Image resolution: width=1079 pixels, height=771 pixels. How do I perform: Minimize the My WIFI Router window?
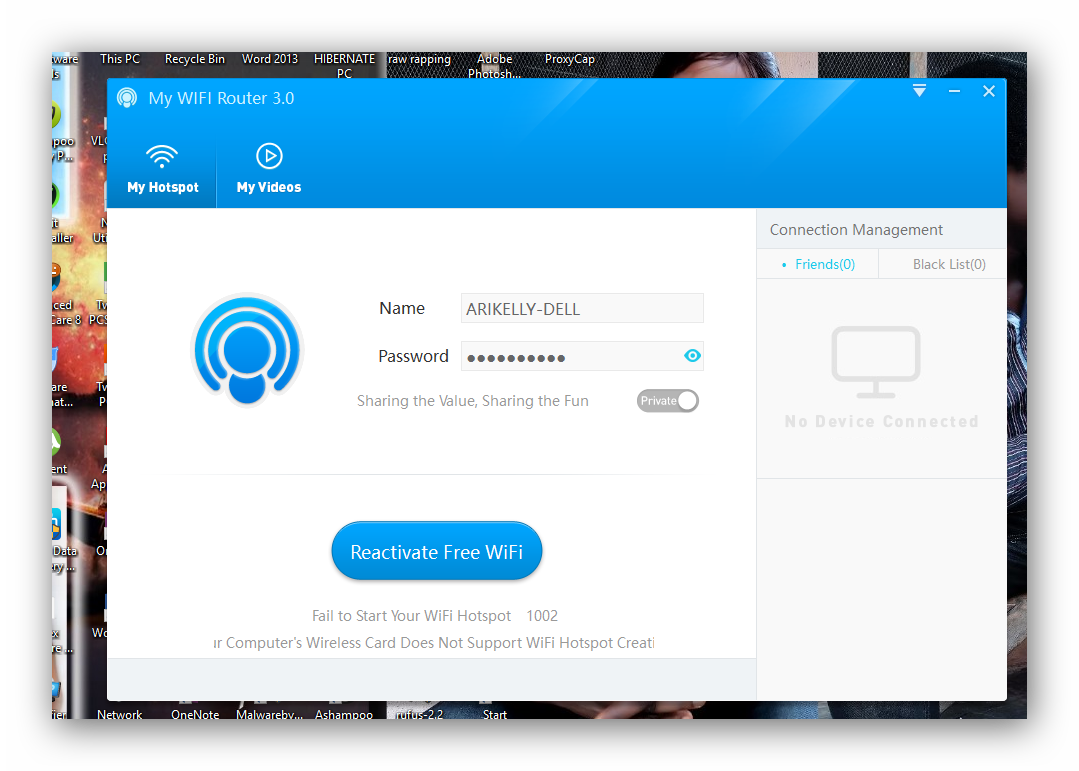(x=954, y=91)
